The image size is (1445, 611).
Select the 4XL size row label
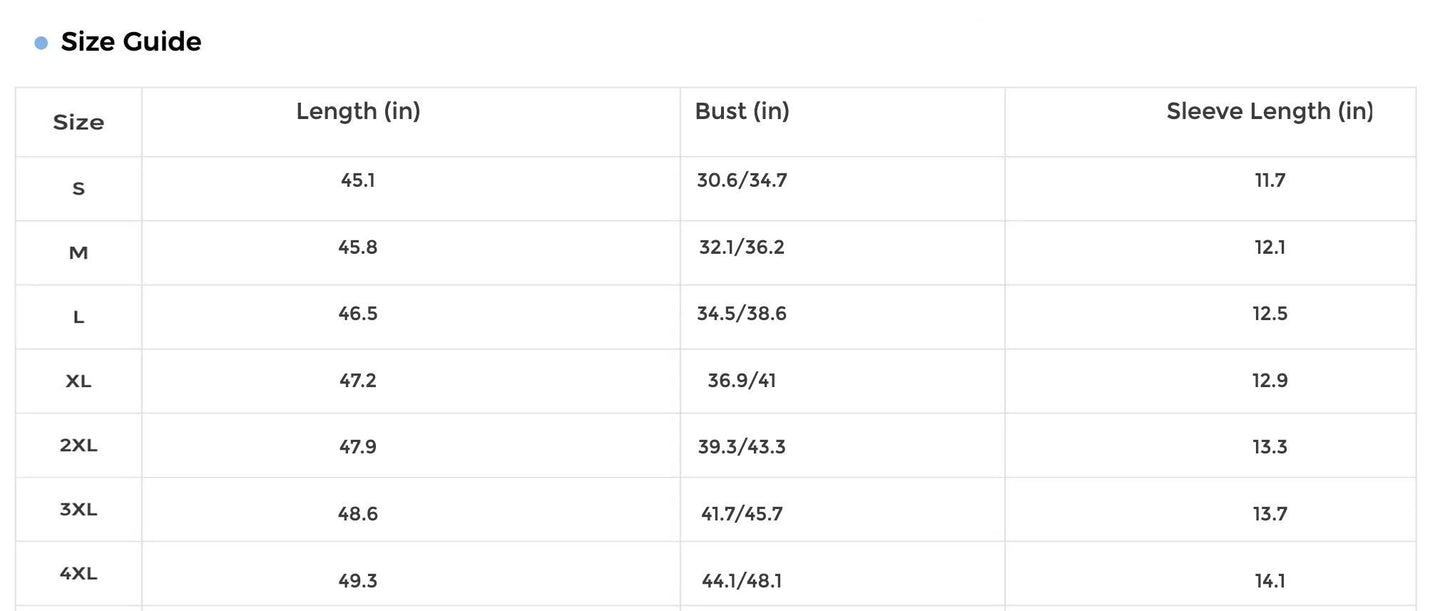click(x=78, y=573)
